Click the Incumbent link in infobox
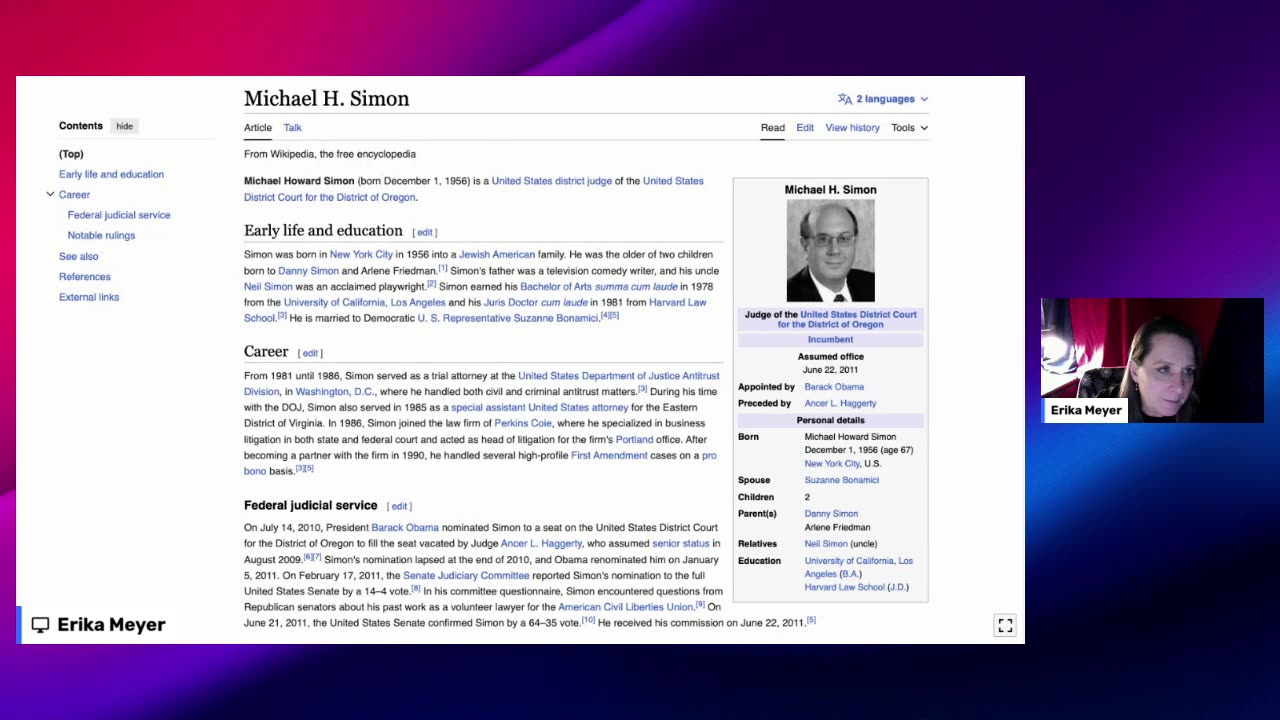 tap(830, 340)
